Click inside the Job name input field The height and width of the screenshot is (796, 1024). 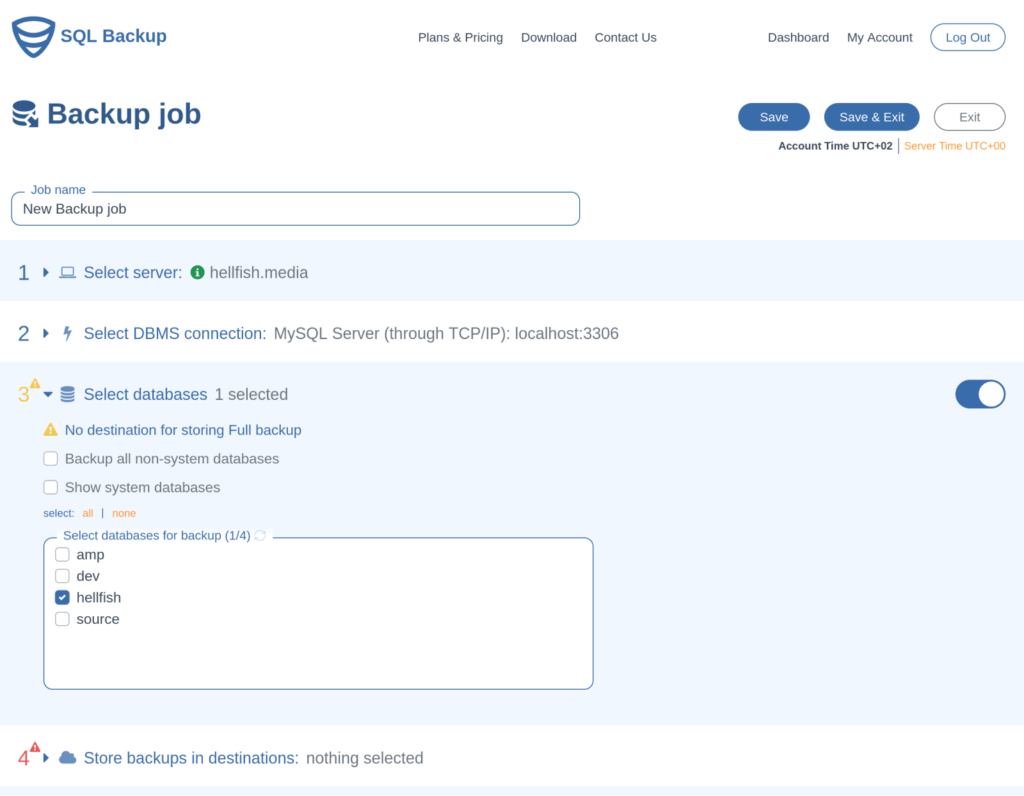click(x=295, y=208)
